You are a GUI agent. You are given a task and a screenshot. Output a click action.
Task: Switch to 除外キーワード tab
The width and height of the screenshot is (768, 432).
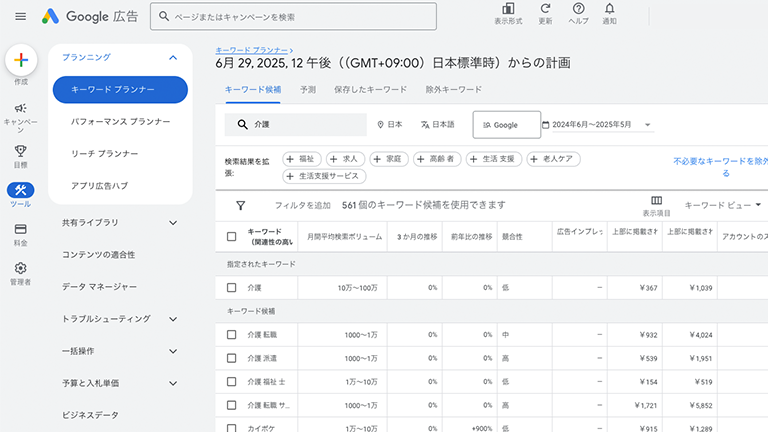(454, 90)
